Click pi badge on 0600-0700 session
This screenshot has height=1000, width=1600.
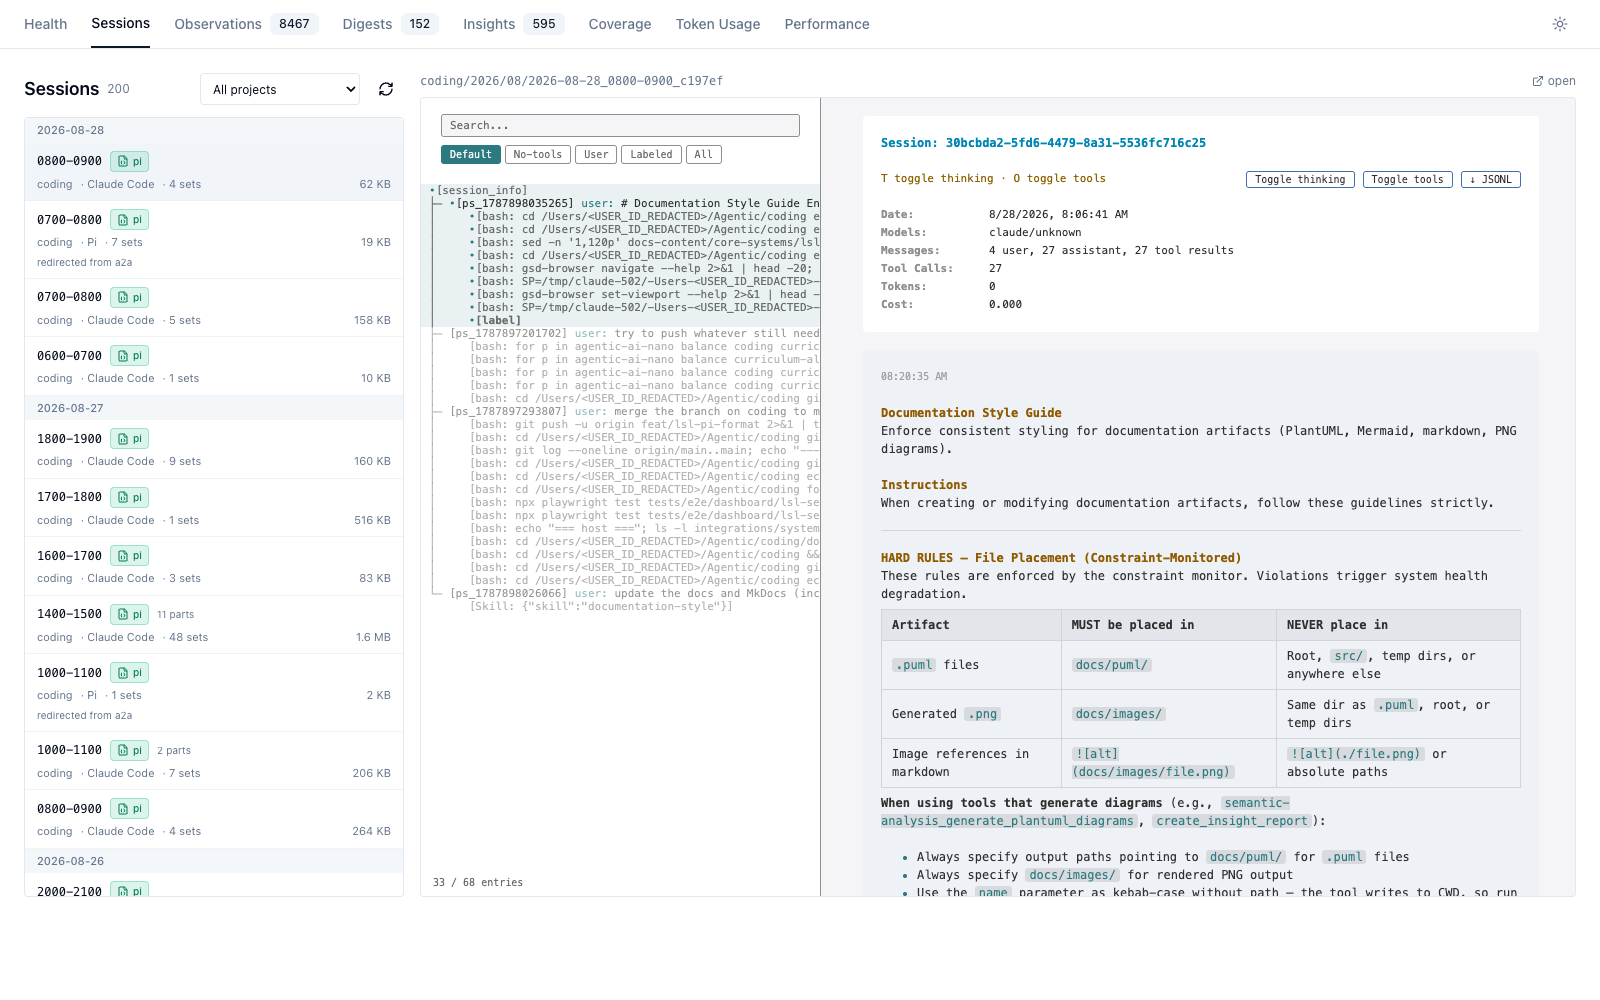(129, 356)
